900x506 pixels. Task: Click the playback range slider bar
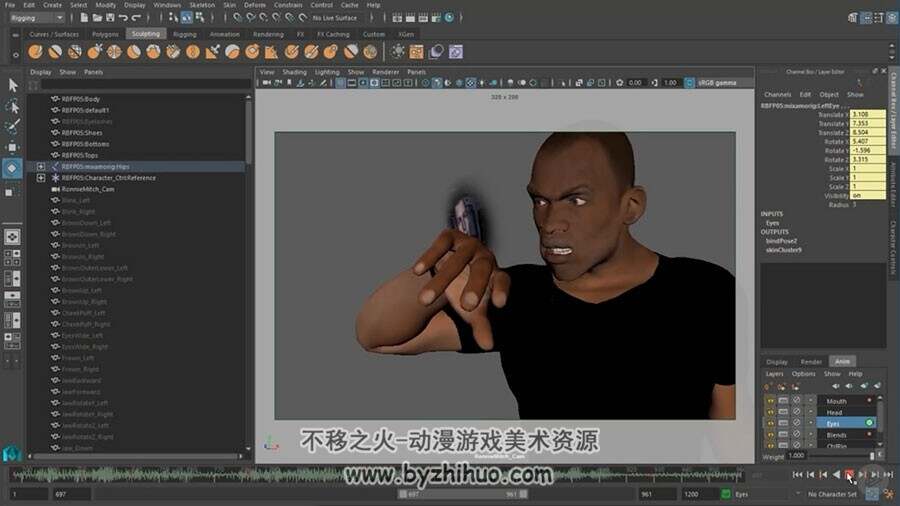point(463,494)
